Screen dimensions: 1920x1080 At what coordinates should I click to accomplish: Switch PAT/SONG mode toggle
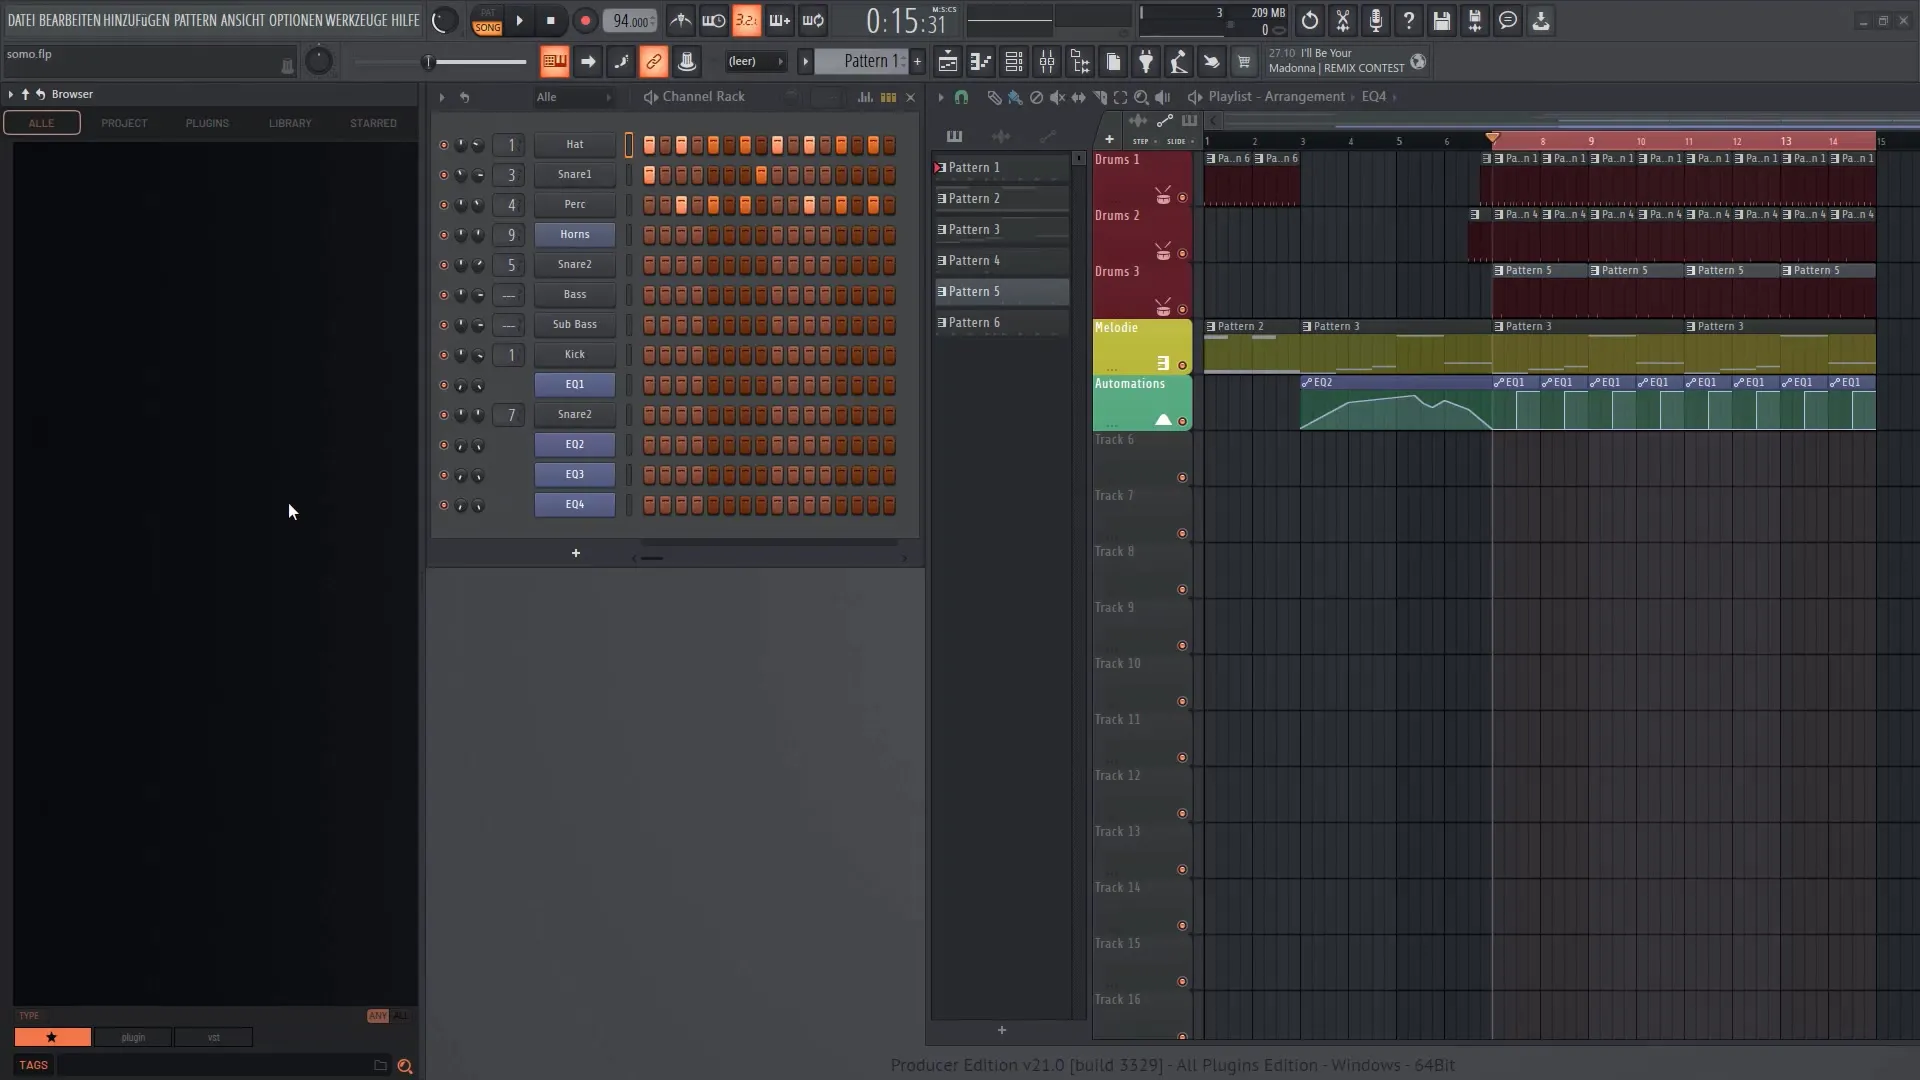coord(487,21)
